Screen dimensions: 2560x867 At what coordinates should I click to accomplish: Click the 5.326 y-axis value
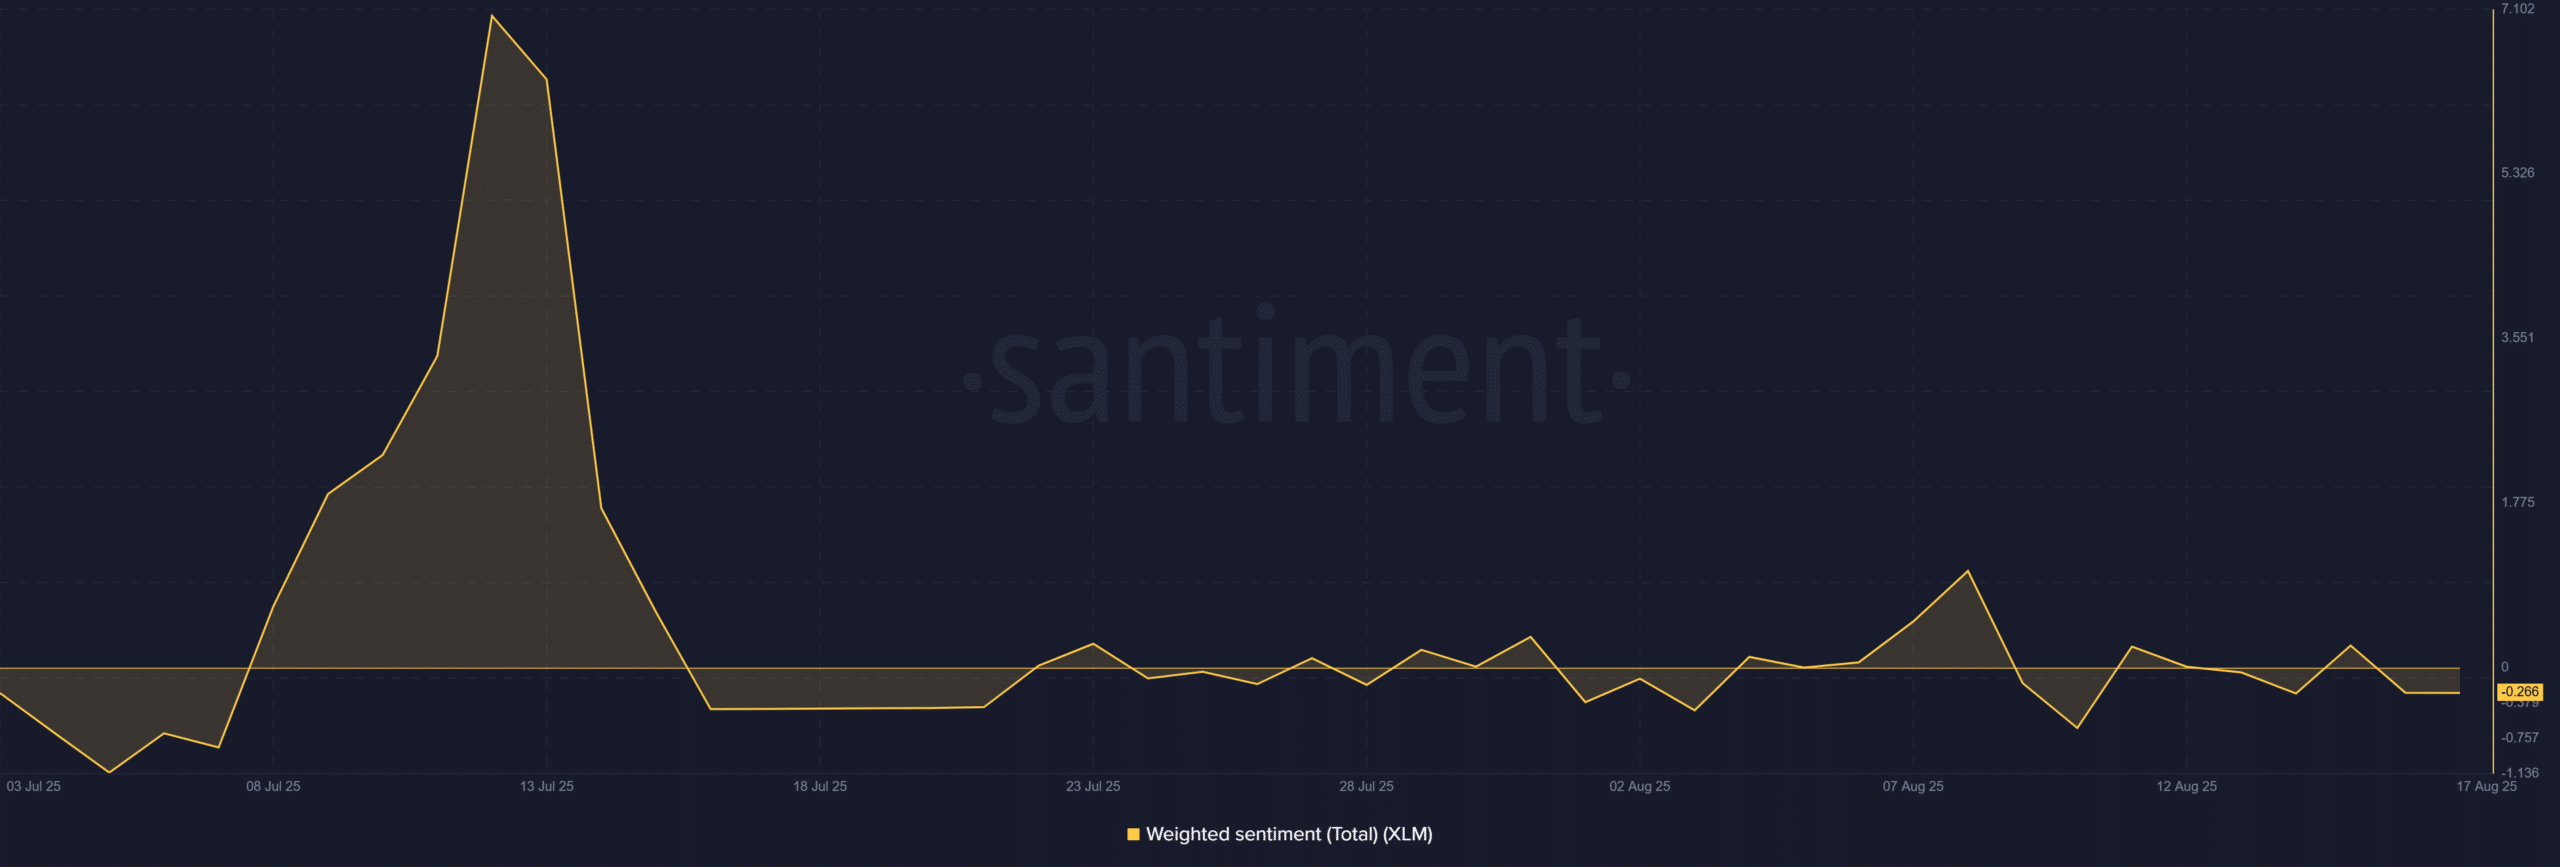(2518, 173)
